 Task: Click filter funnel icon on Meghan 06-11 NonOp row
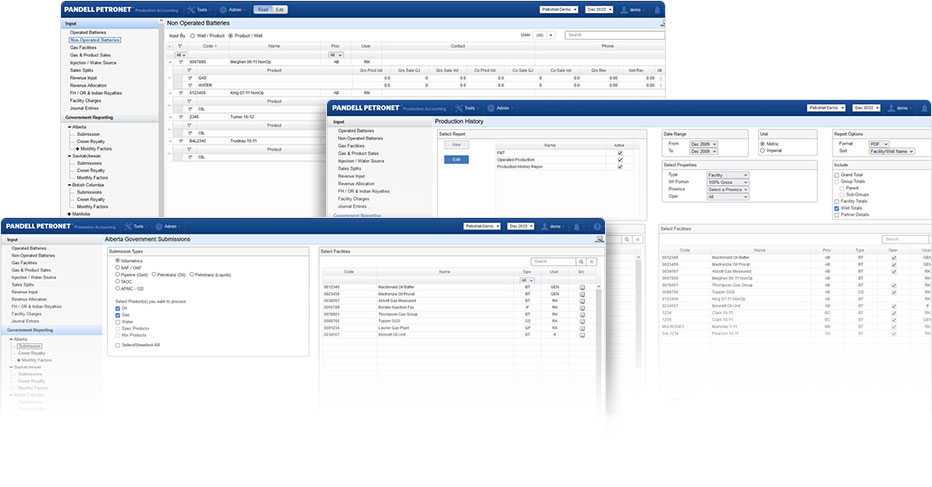click(x=181, y=62)
